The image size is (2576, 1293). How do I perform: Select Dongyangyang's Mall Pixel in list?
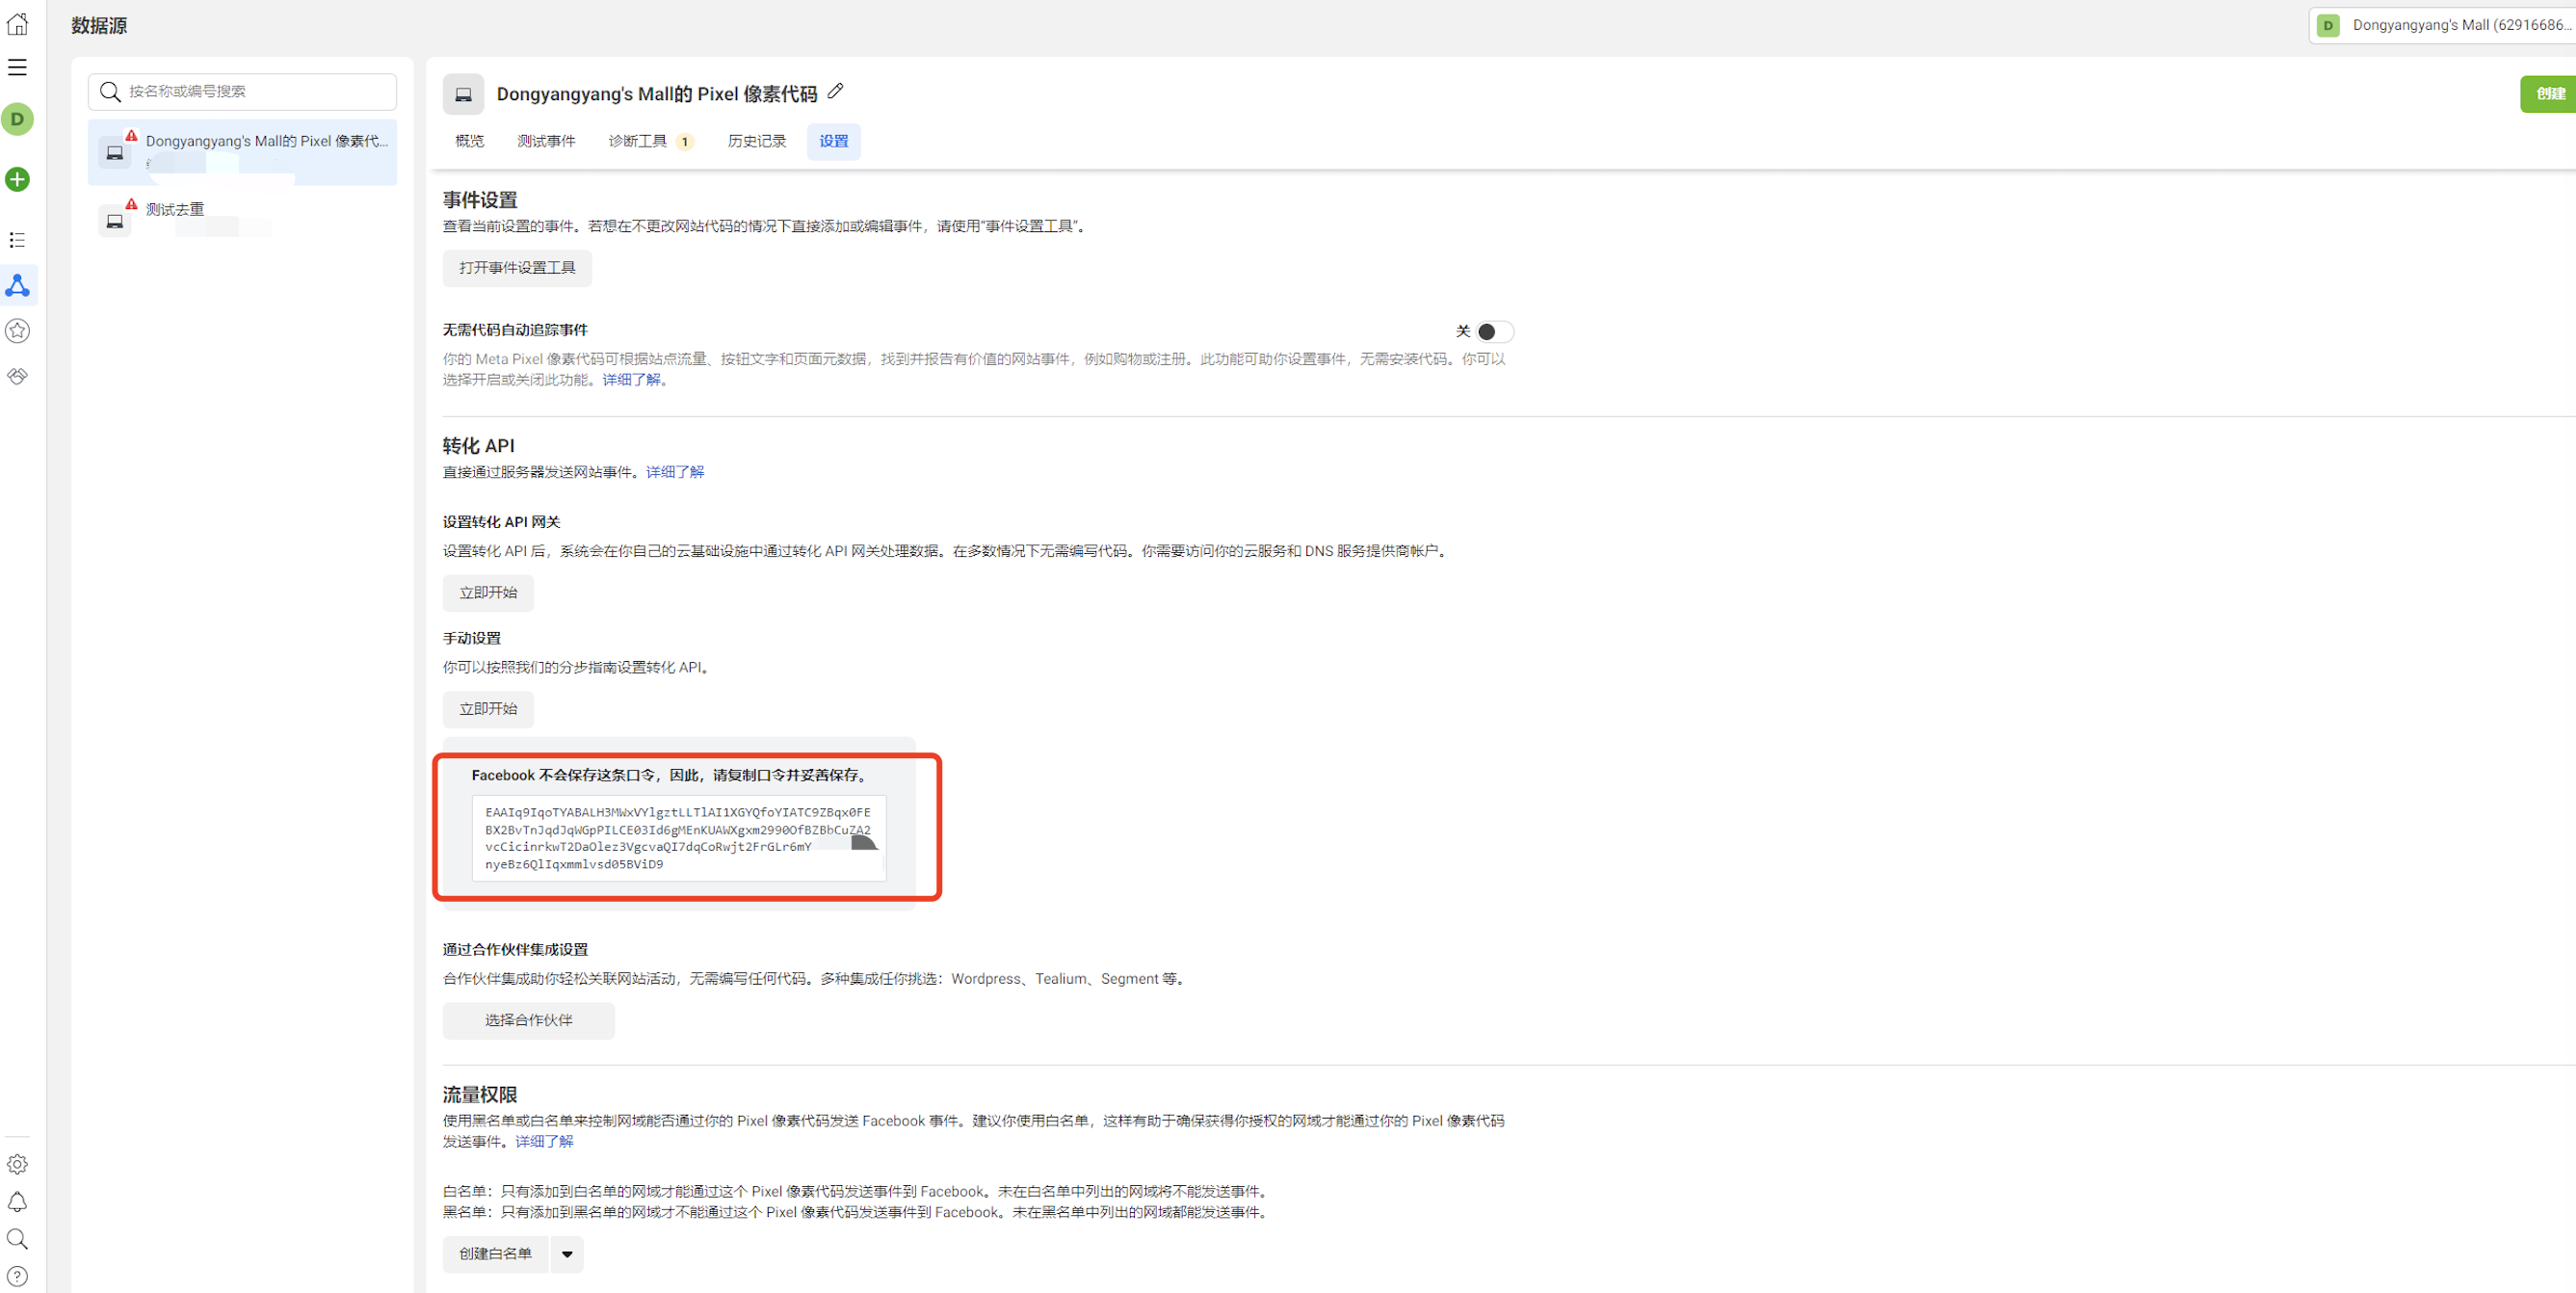242,152
